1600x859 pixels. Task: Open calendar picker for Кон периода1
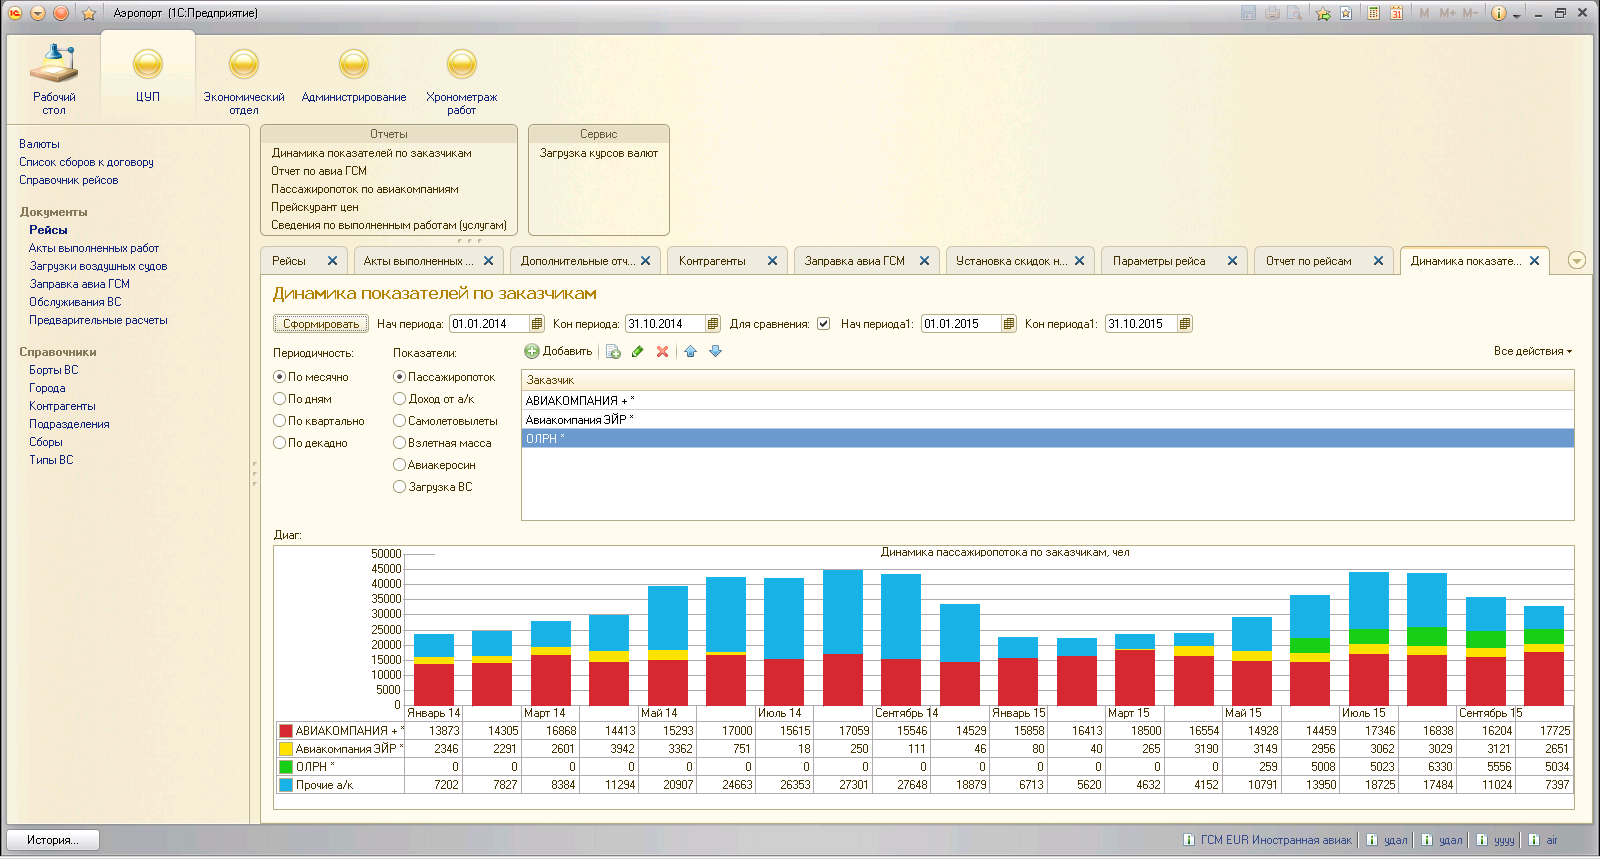[x=1184, y=324]
